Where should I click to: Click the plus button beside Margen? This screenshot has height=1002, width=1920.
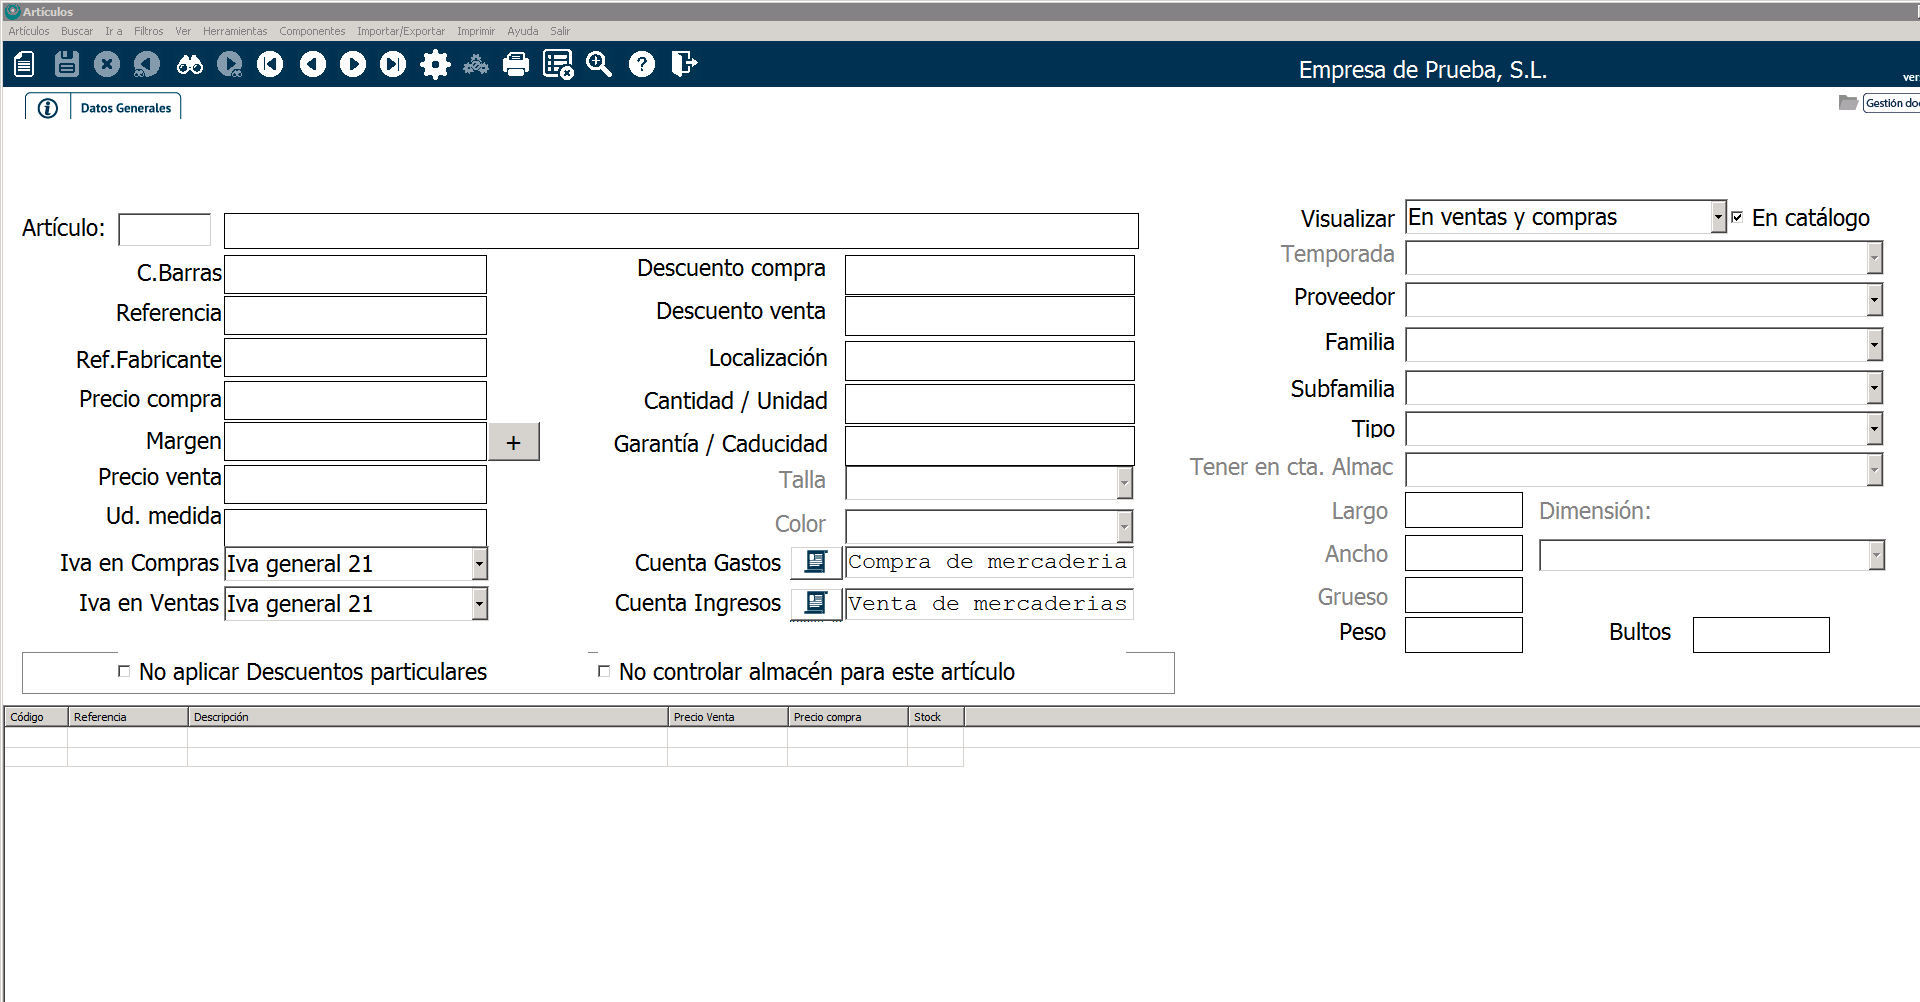514,442
